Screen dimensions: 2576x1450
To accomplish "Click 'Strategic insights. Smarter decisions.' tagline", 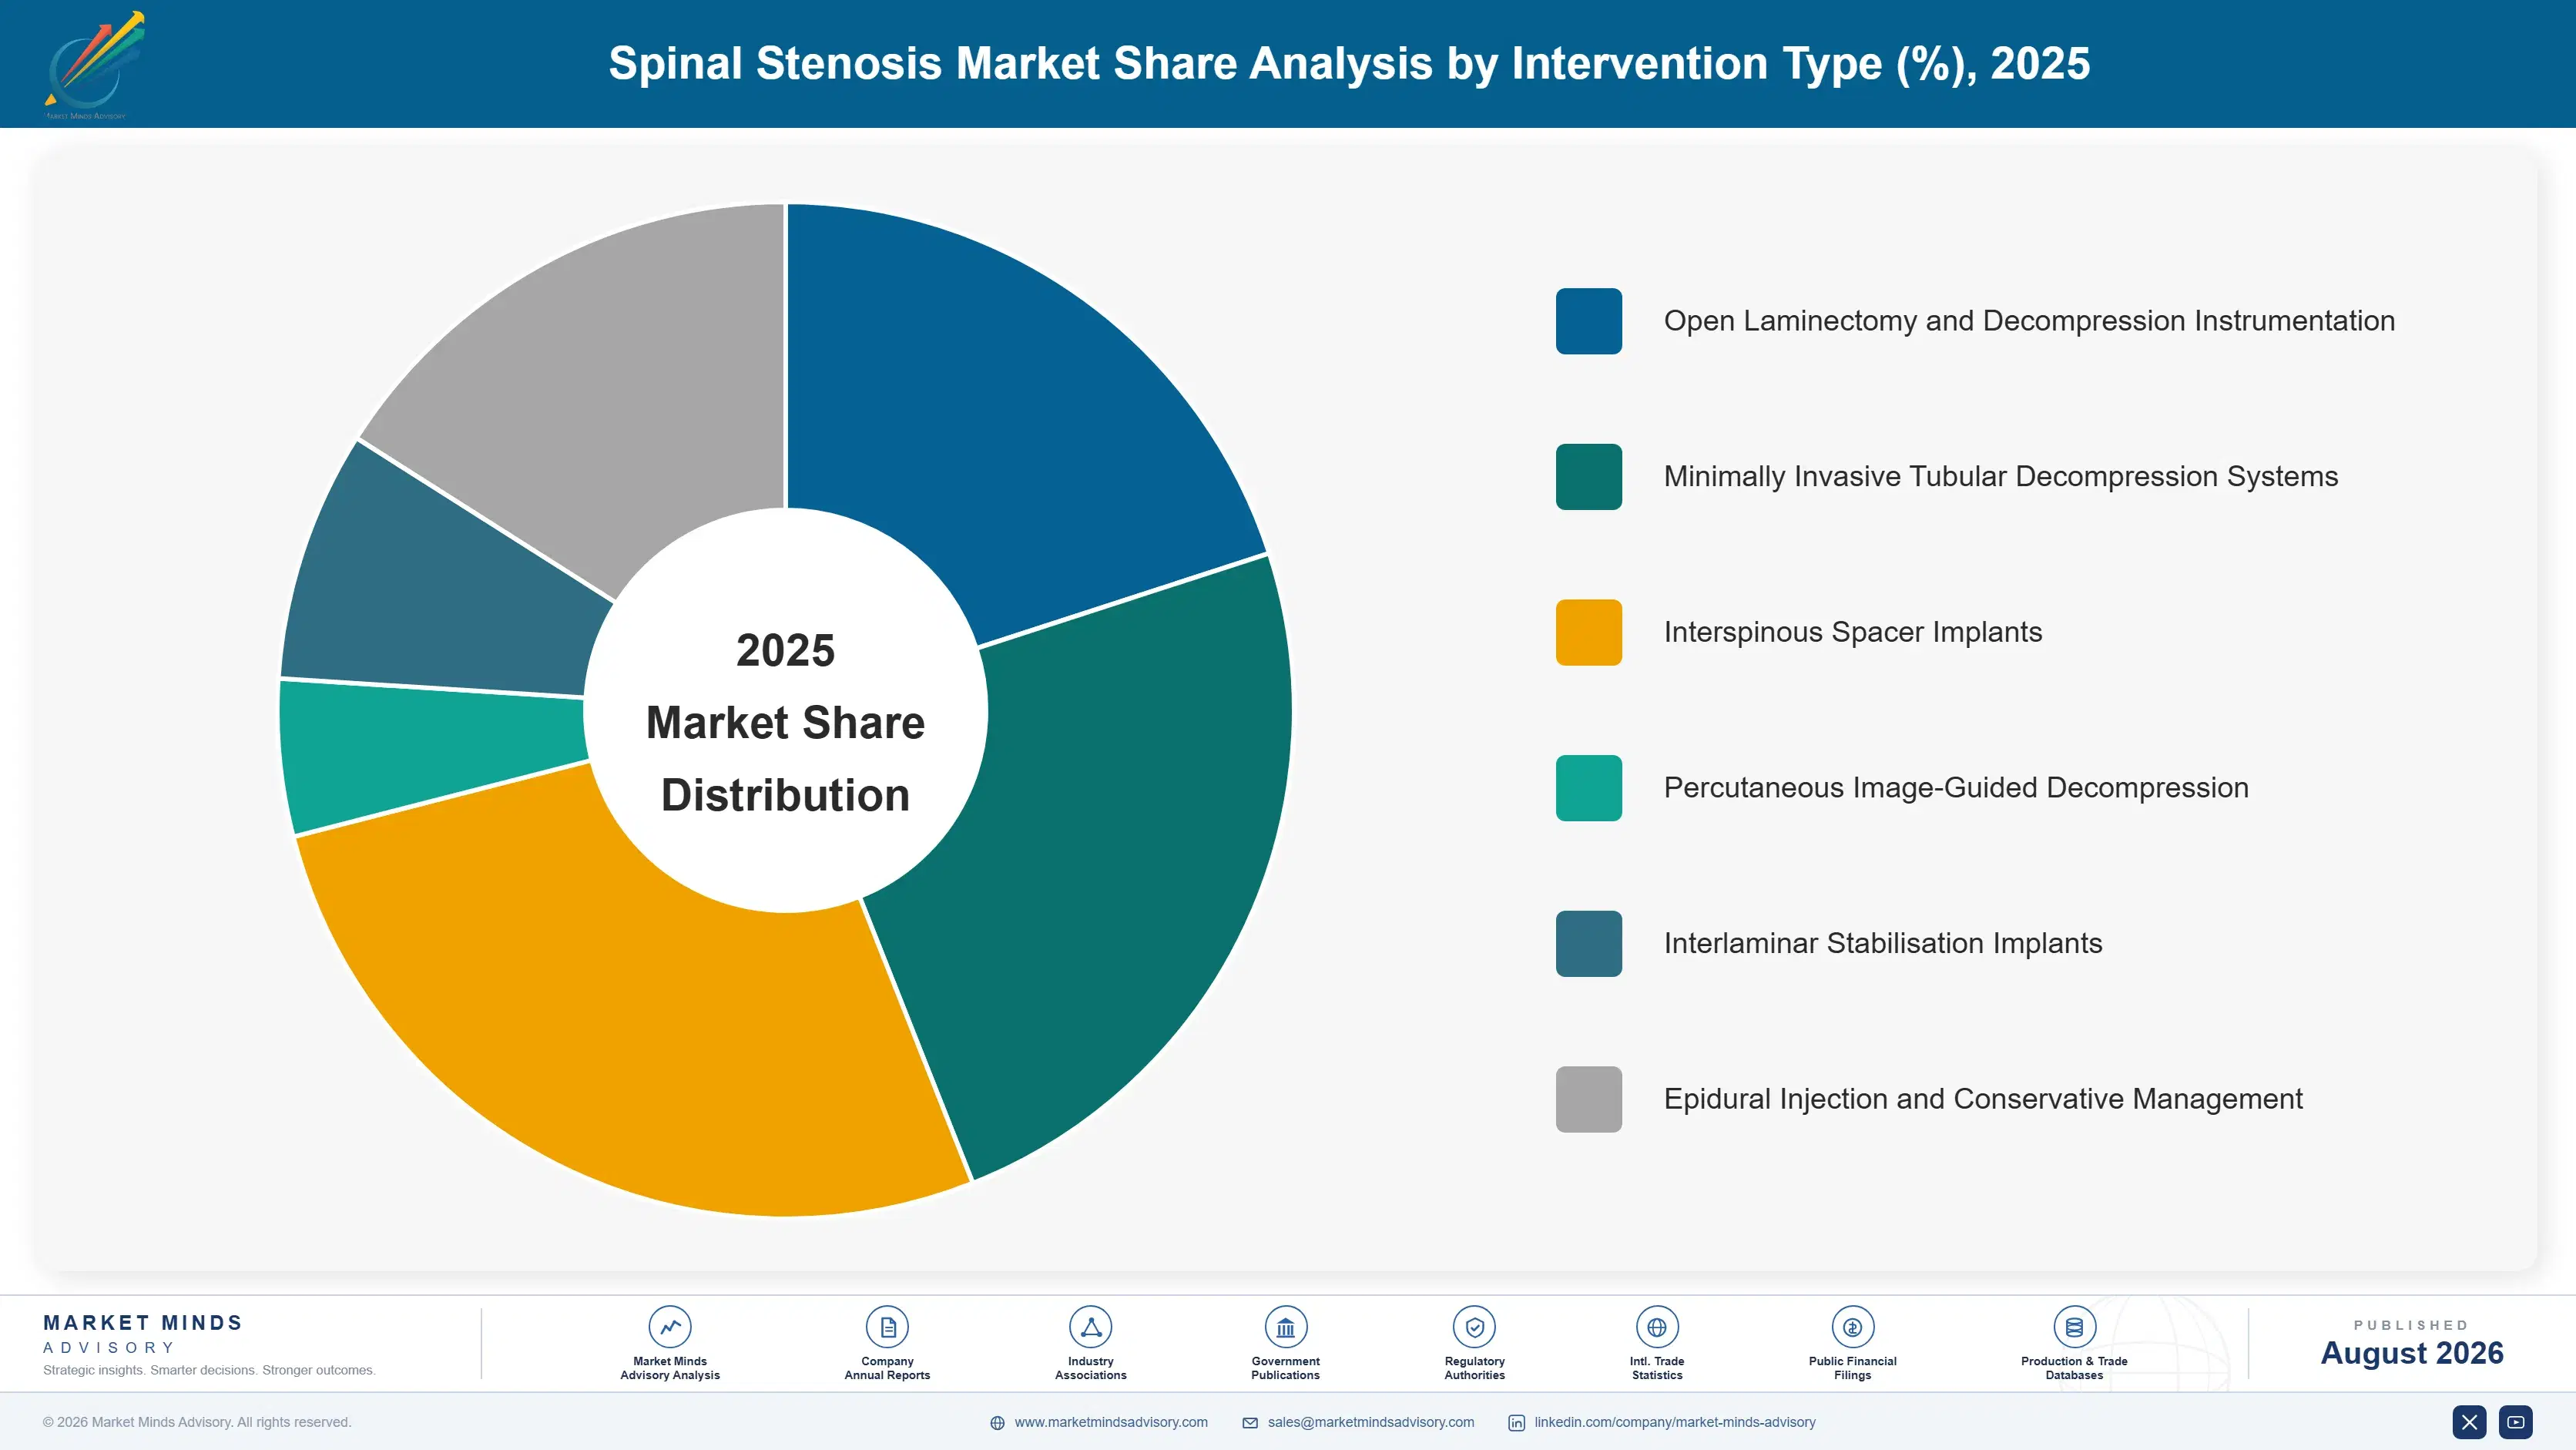I will (209, 1370).
